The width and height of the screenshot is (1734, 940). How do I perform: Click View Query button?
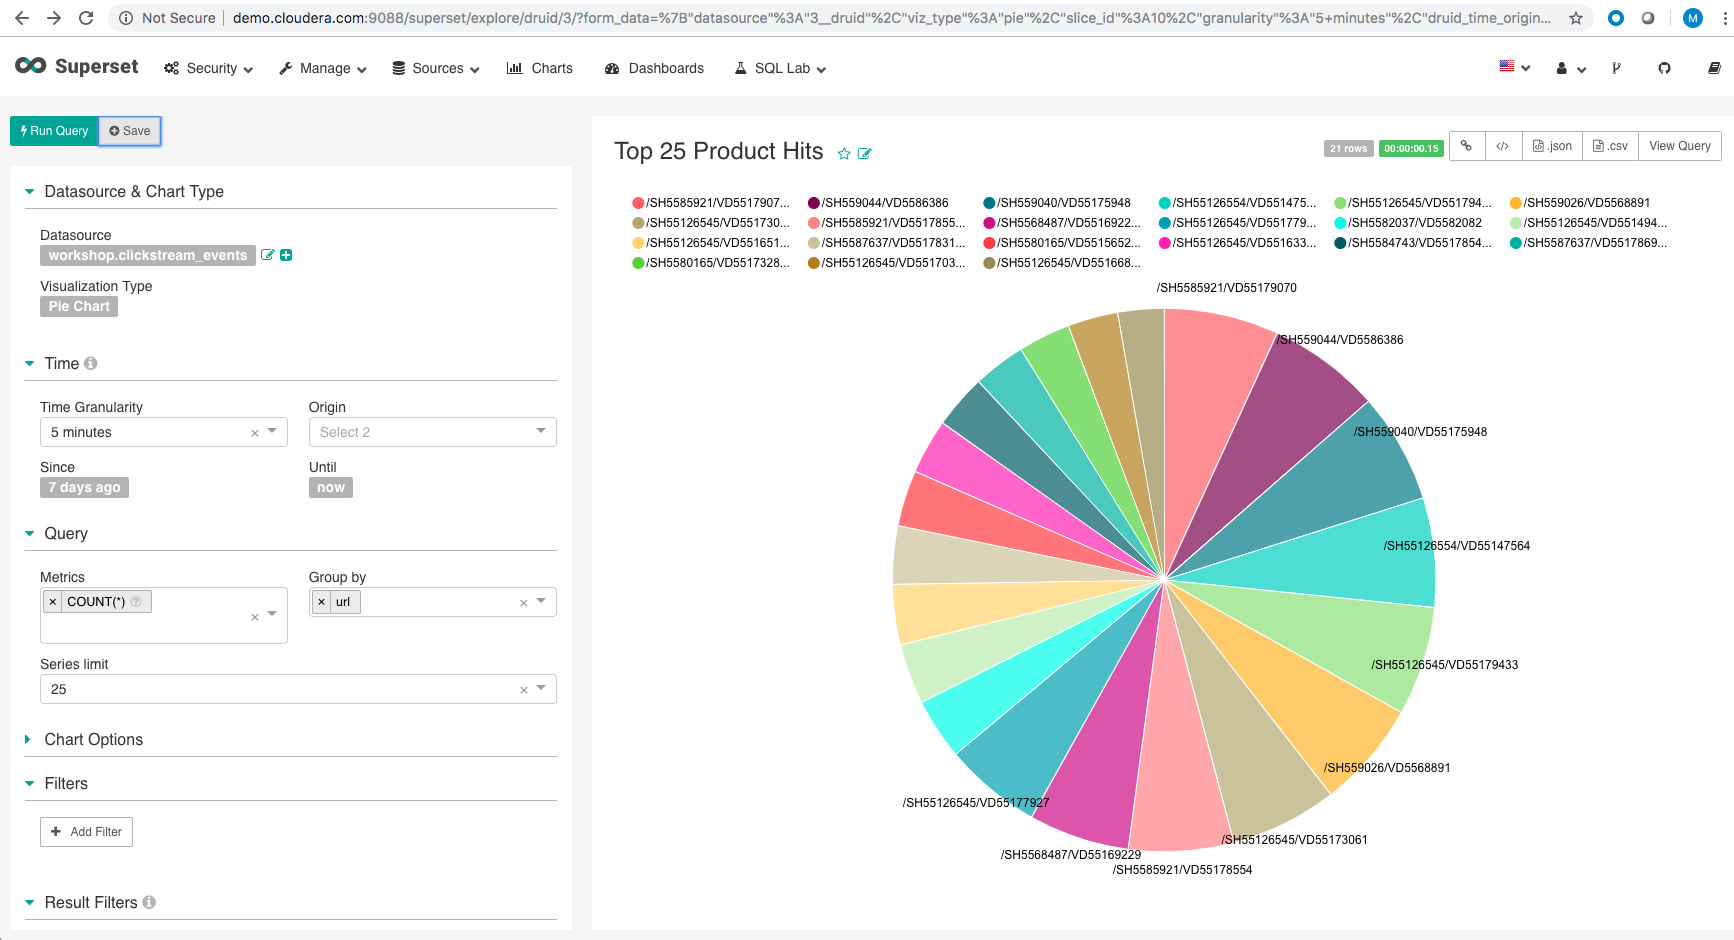click(x=1680, y=146)
